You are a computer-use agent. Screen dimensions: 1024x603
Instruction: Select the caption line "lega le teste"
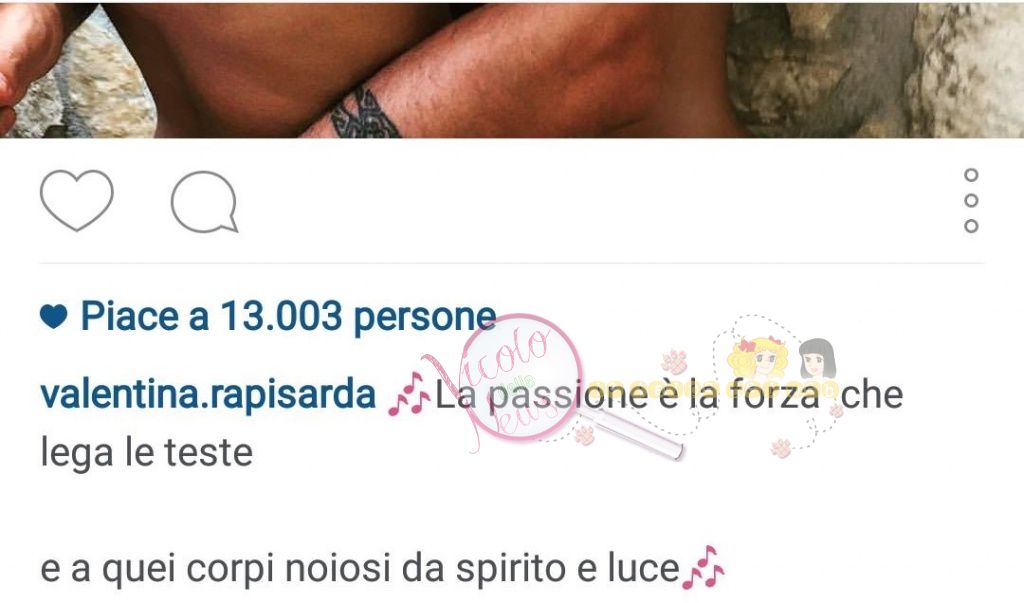pos(146,453)
